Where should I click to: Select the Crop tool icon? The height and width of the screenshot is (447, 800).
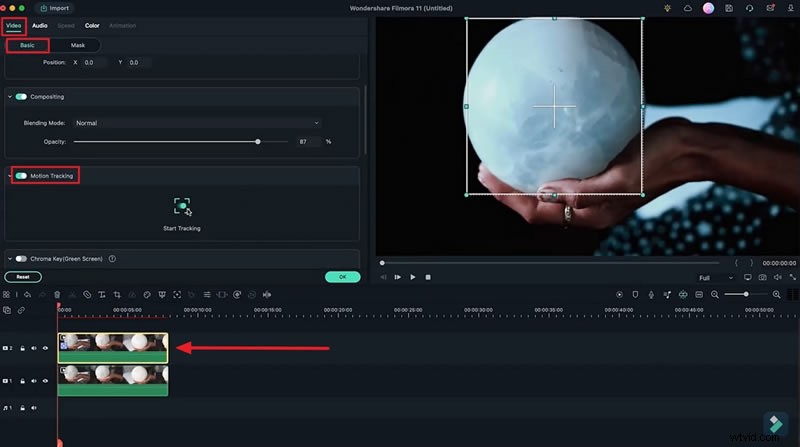pos(117,294)
